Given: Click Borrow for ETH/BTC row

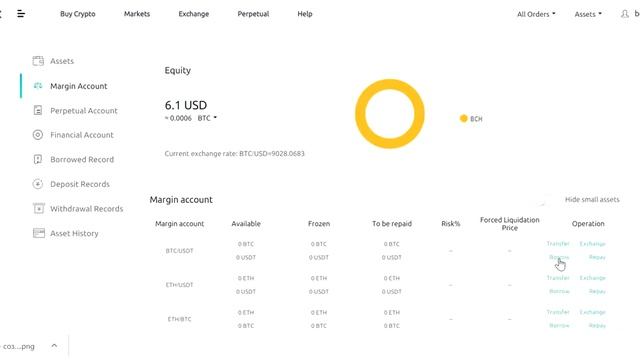Looking at the screenshot, I should [x=559, y=326].
